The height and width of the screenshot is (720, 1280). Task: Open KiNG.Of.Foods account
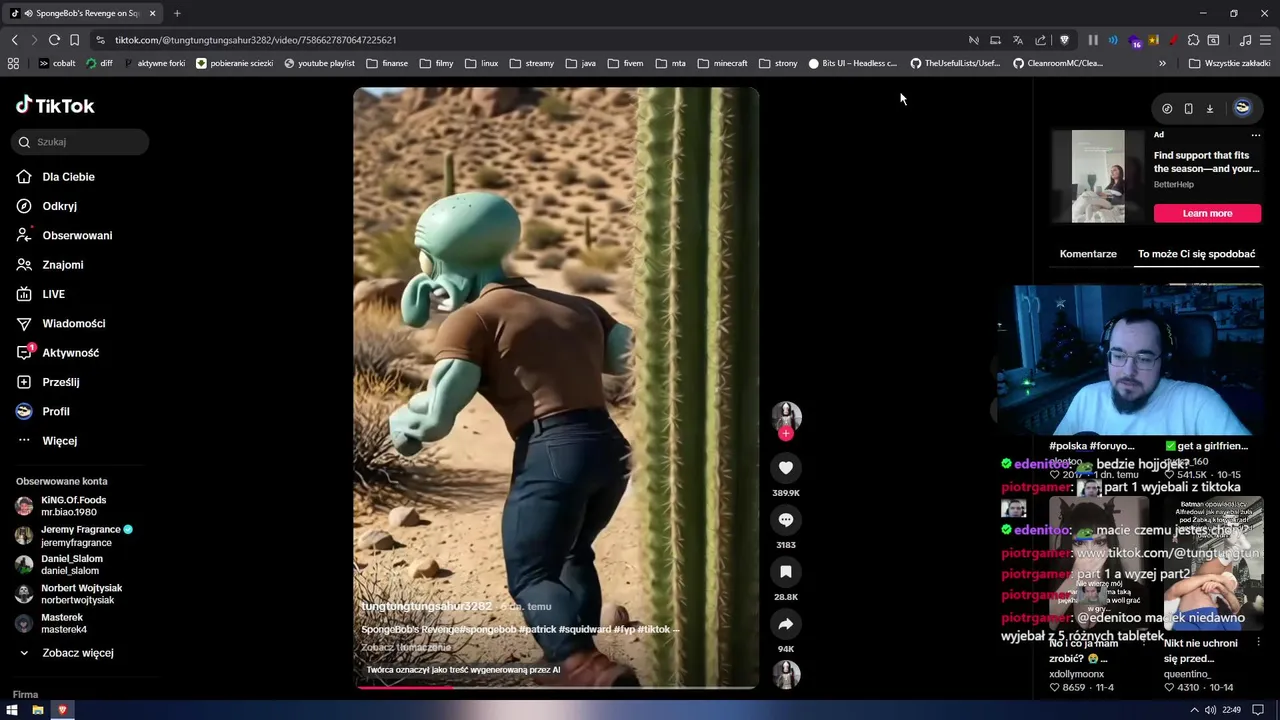(x=73, y=506)
